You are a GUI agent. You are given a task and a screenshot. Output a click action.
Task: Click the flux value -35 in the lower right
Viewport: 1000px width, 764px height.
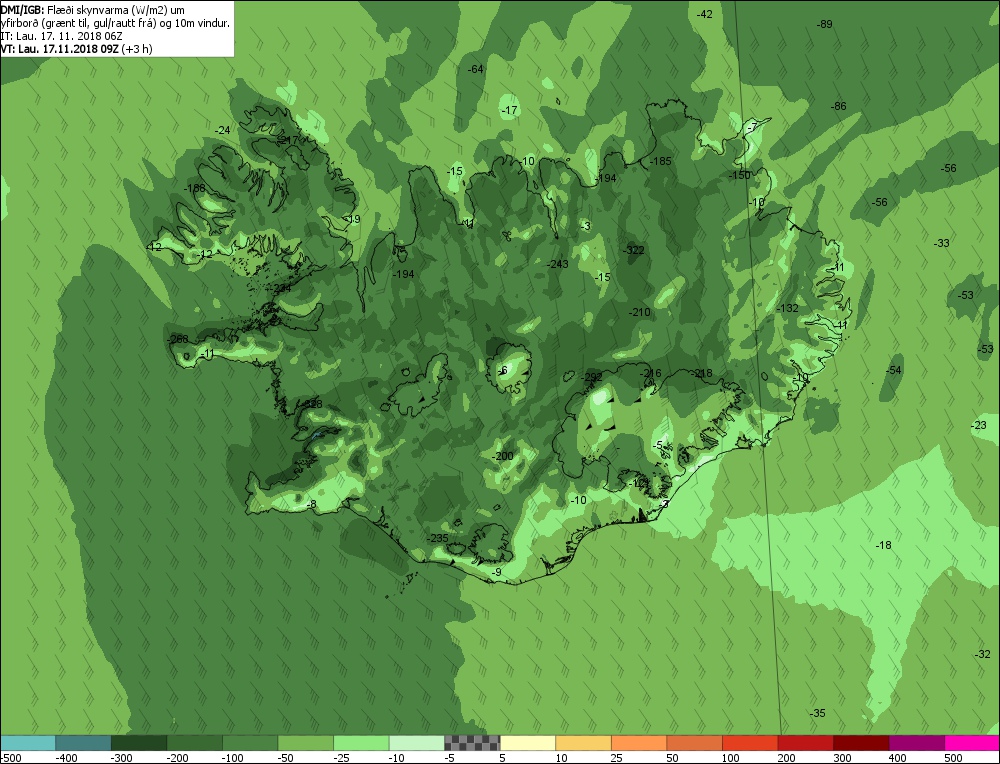[817, 713]
